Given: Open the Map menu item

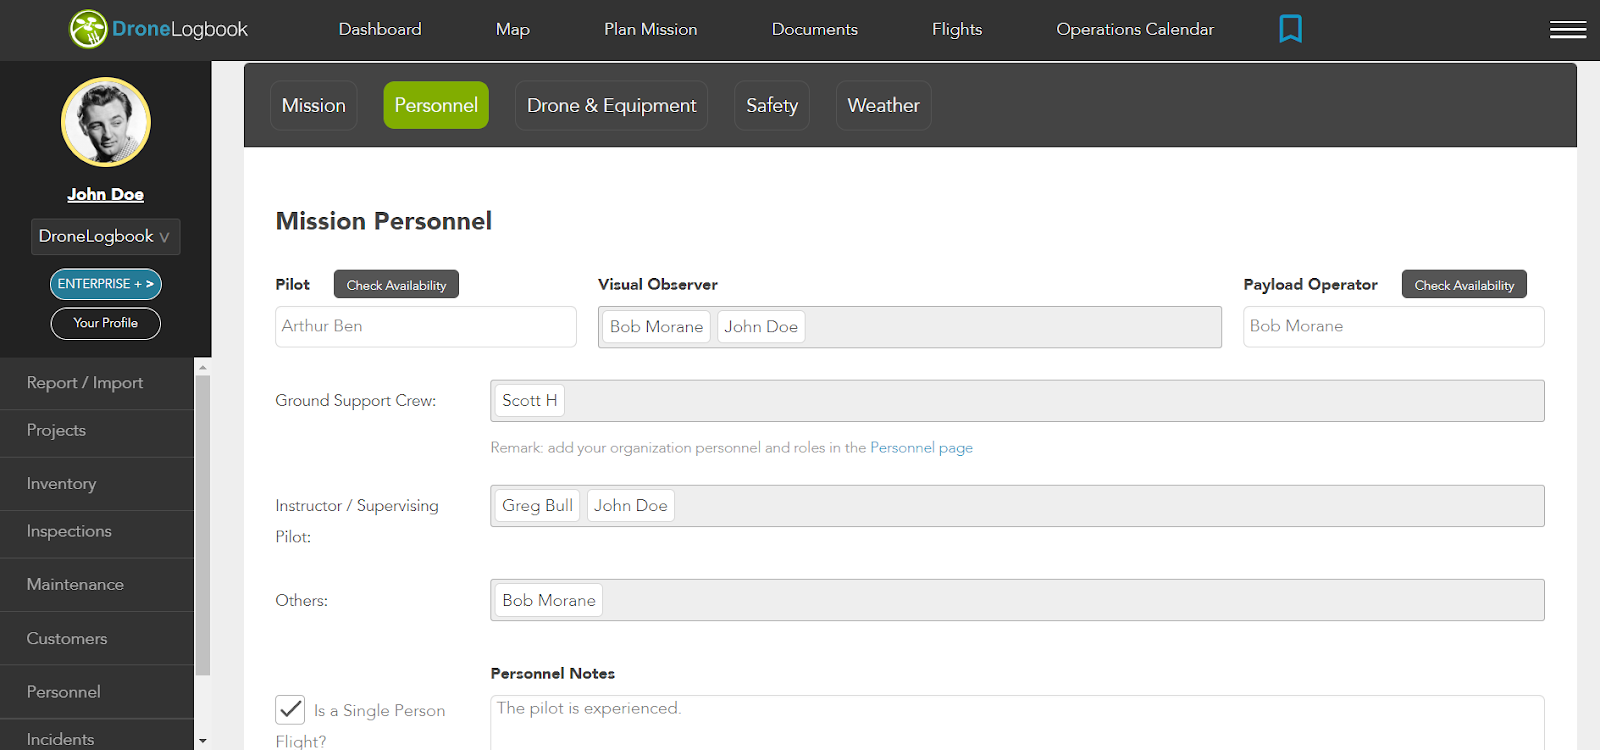Looking at the screenshot, I should click(x=513, y=29).
